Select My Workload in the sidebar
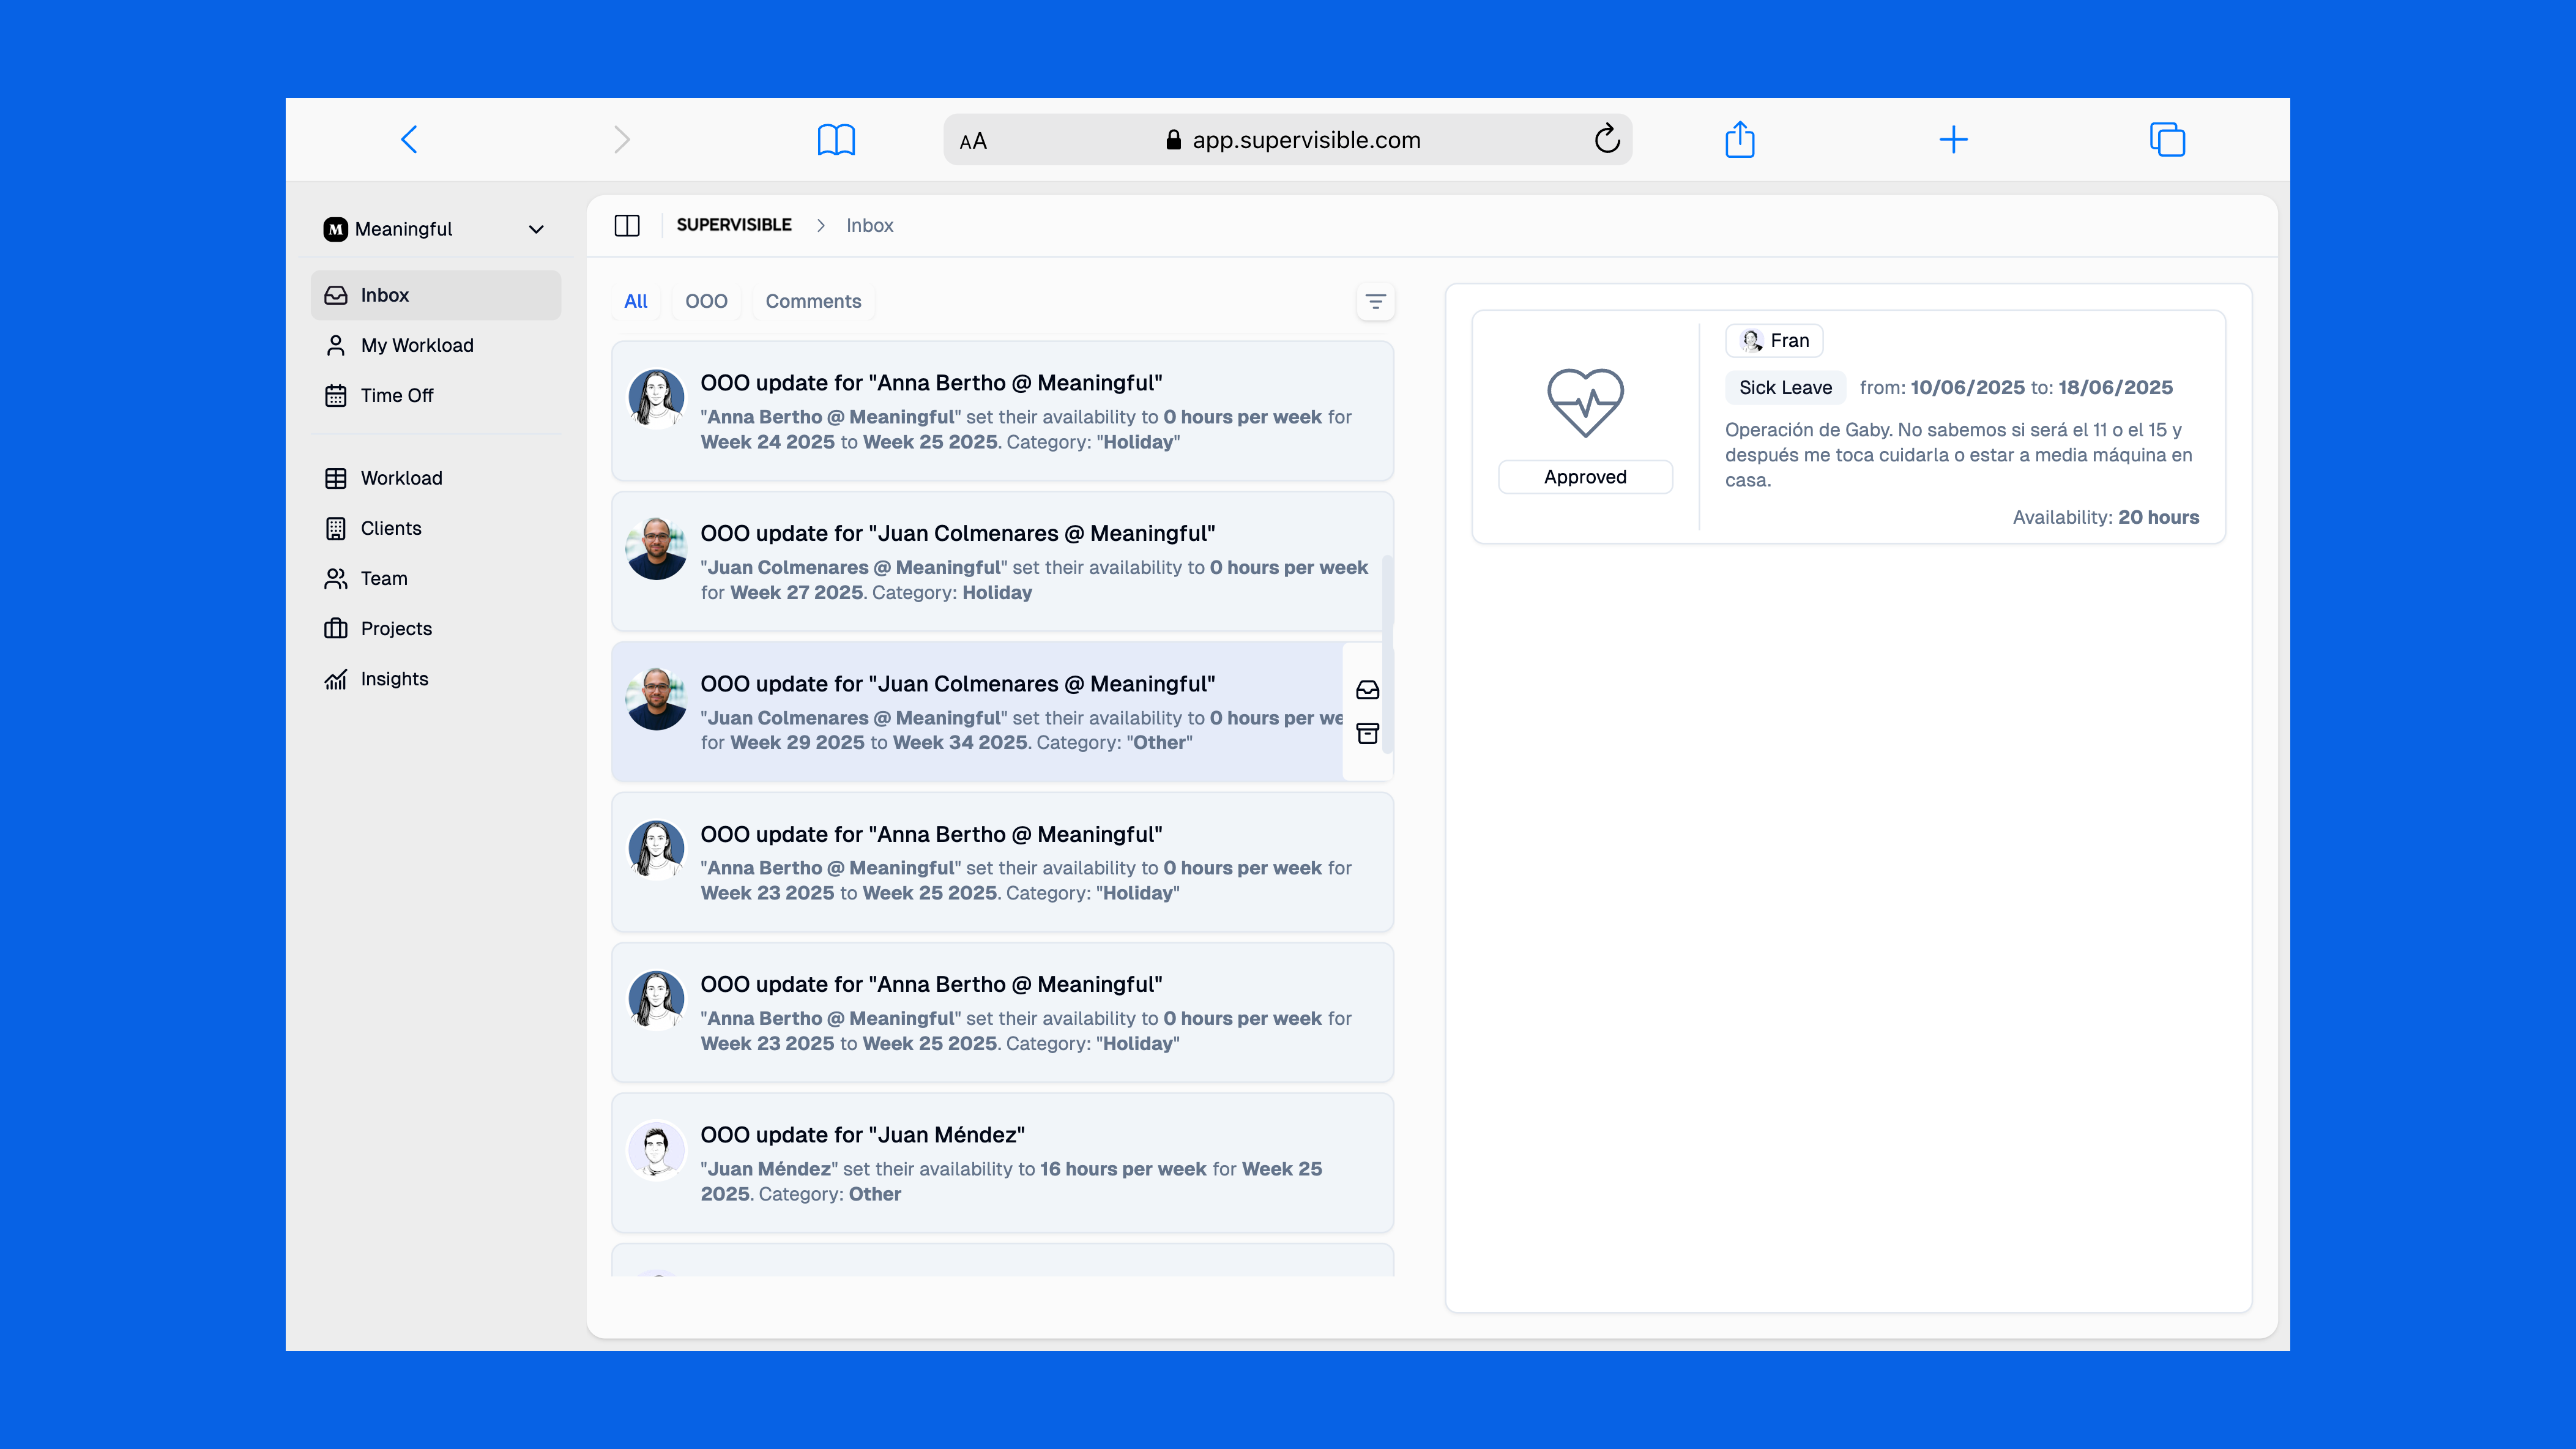 point(417,344)
